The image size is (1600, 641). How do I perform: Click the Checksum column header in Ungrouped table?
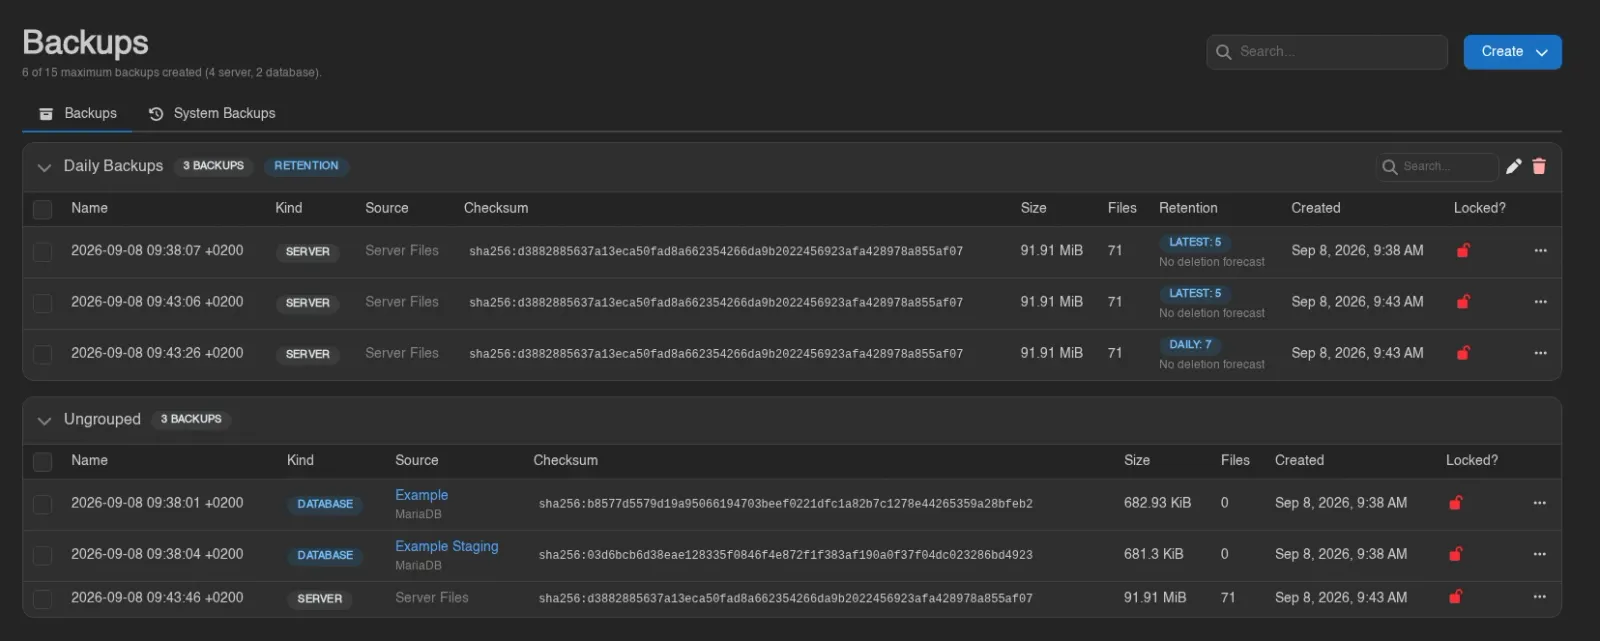[x=565, y=460]
